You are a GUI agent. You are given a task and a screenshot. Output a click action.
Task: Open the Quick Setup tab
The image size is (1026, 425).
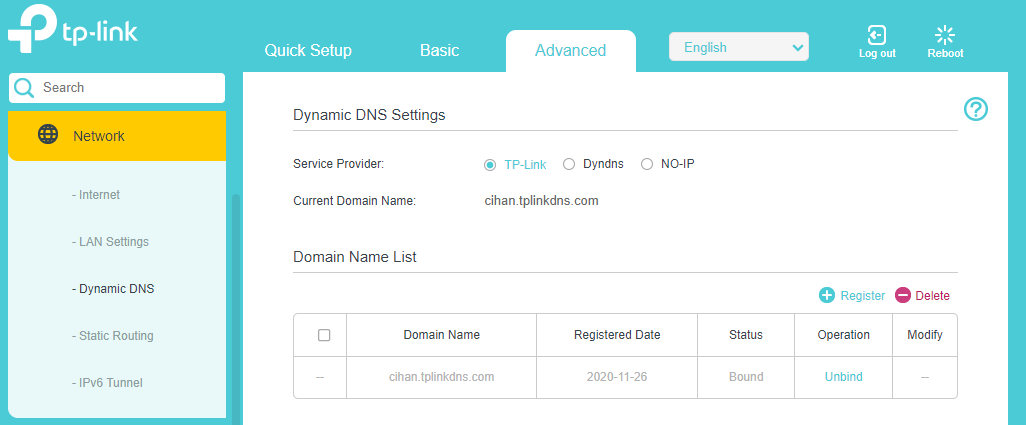308,50
